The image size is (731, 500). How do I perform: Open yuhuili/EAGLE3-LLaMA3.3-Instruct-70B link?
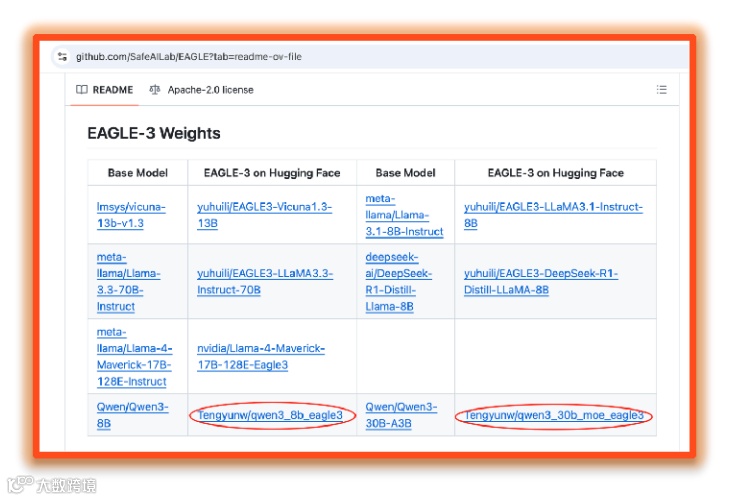(x=265, y=281)
